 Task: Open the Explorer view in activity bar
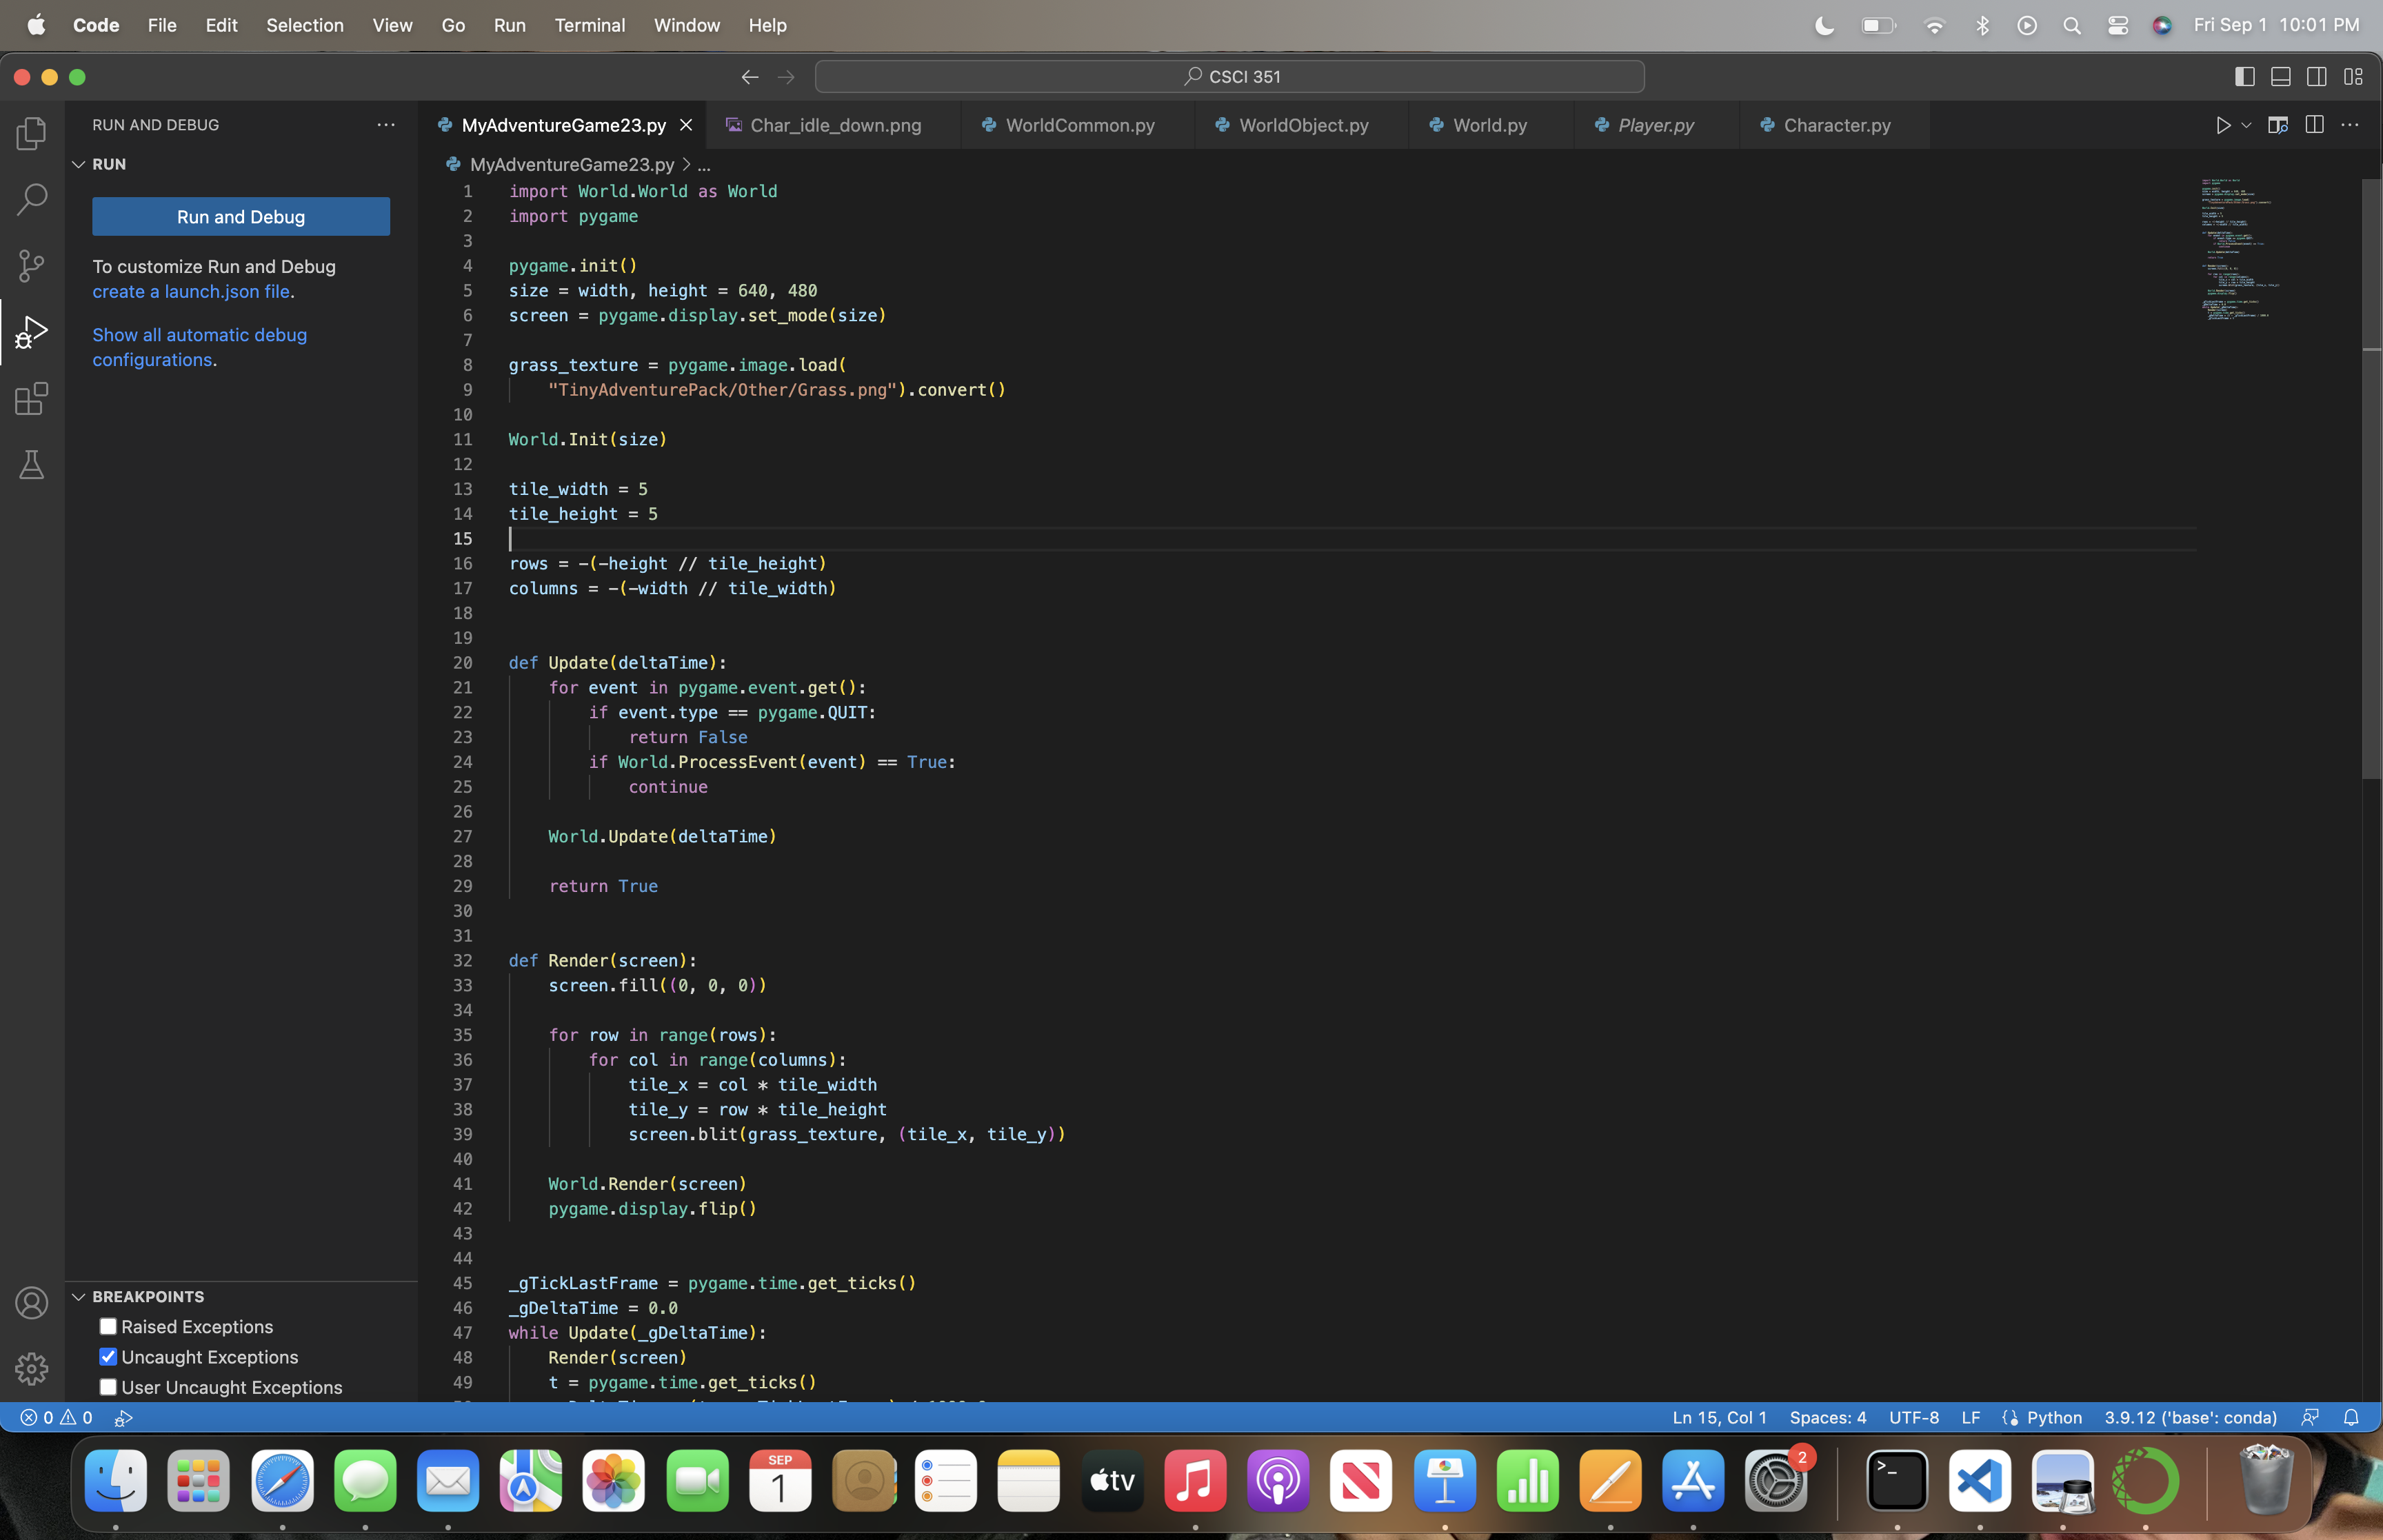click(x=31, y=133)
